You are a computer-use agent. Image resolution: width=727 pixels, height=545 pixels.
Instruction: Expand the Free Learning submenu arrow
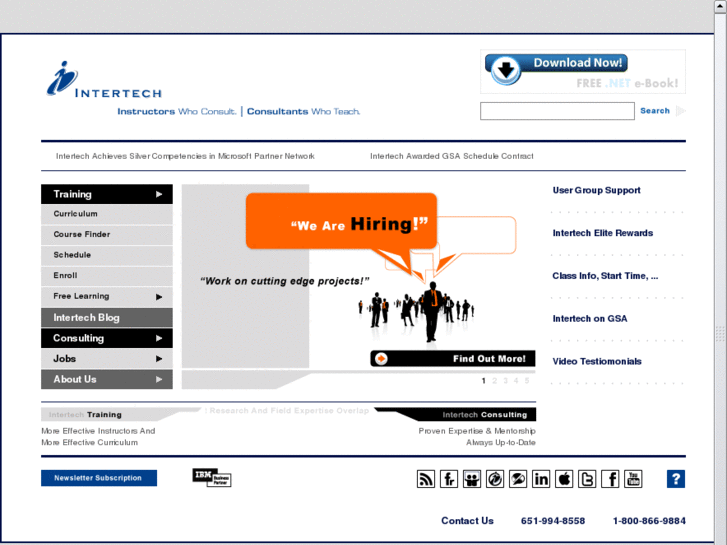(x=159, y=297)
